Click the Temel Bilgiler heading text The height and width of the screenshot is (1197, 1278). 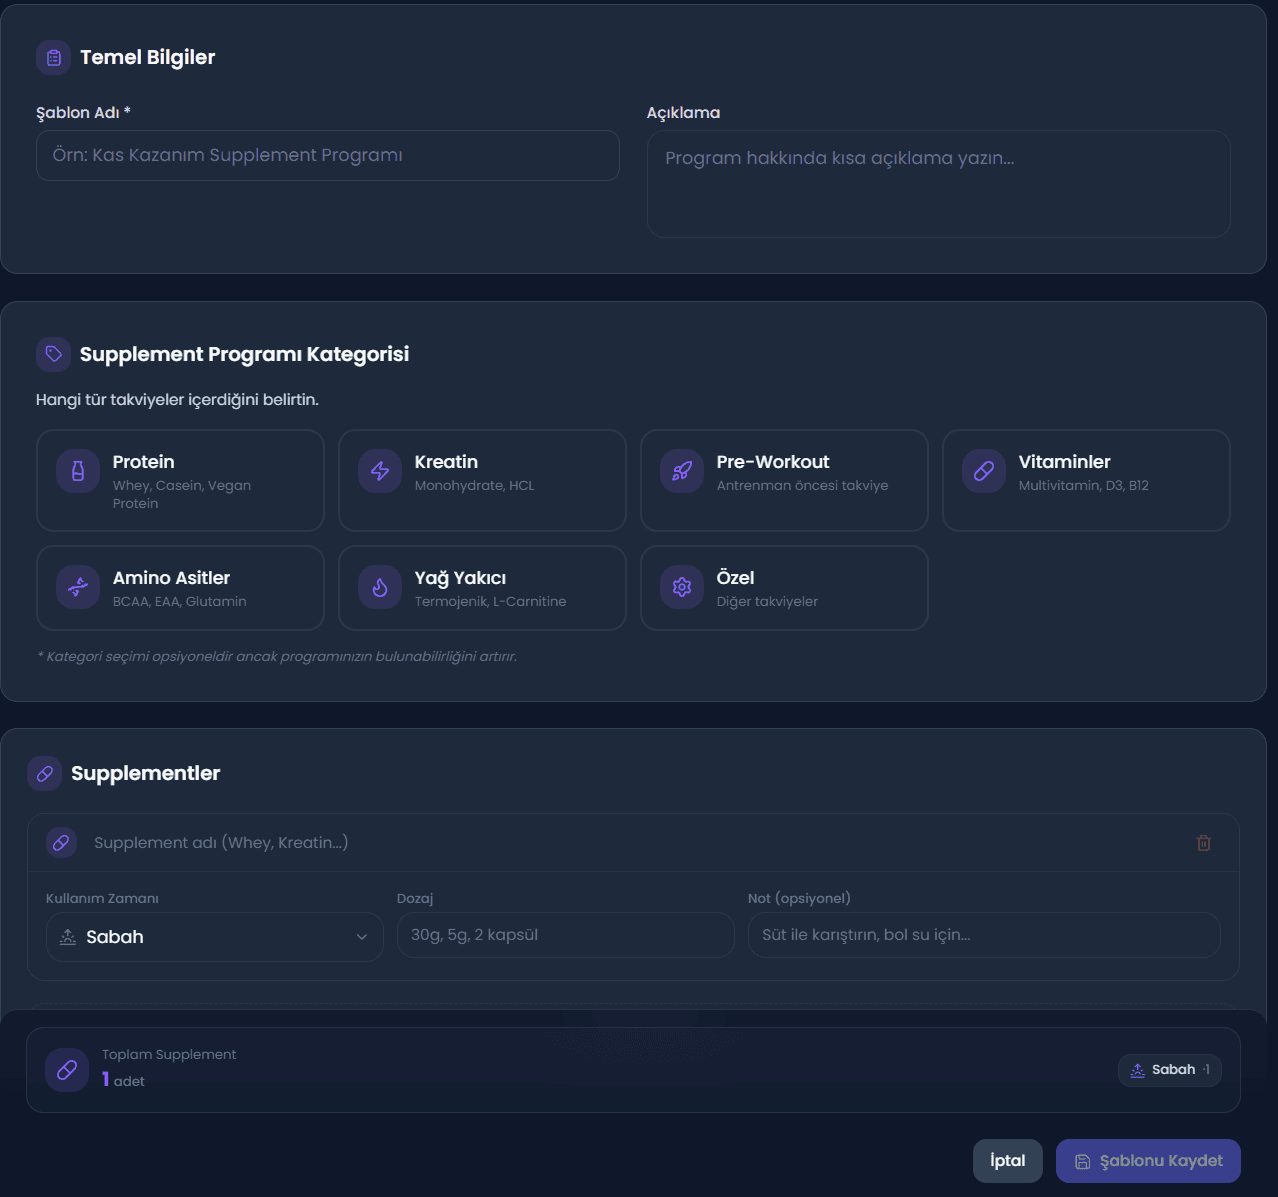coord(148,58)
